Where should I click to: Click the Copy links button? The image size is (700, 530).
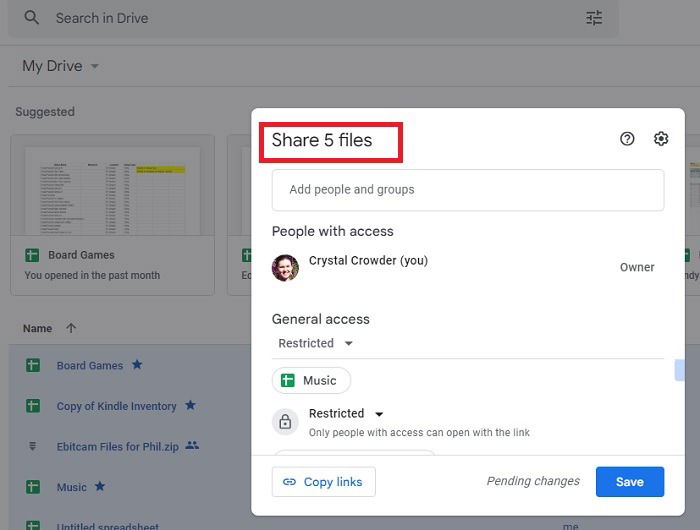click(x=323, y=481)
